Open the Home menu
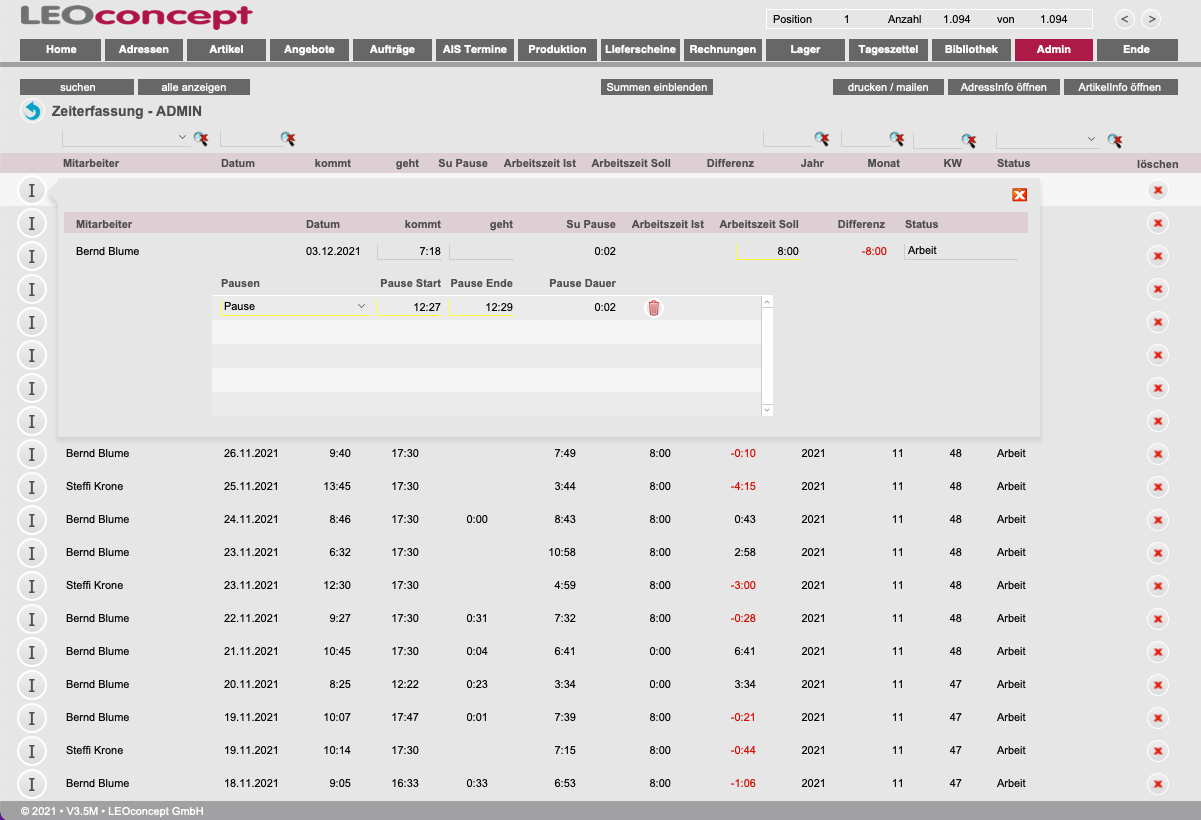1201x820 pixels. click(61, 49)
